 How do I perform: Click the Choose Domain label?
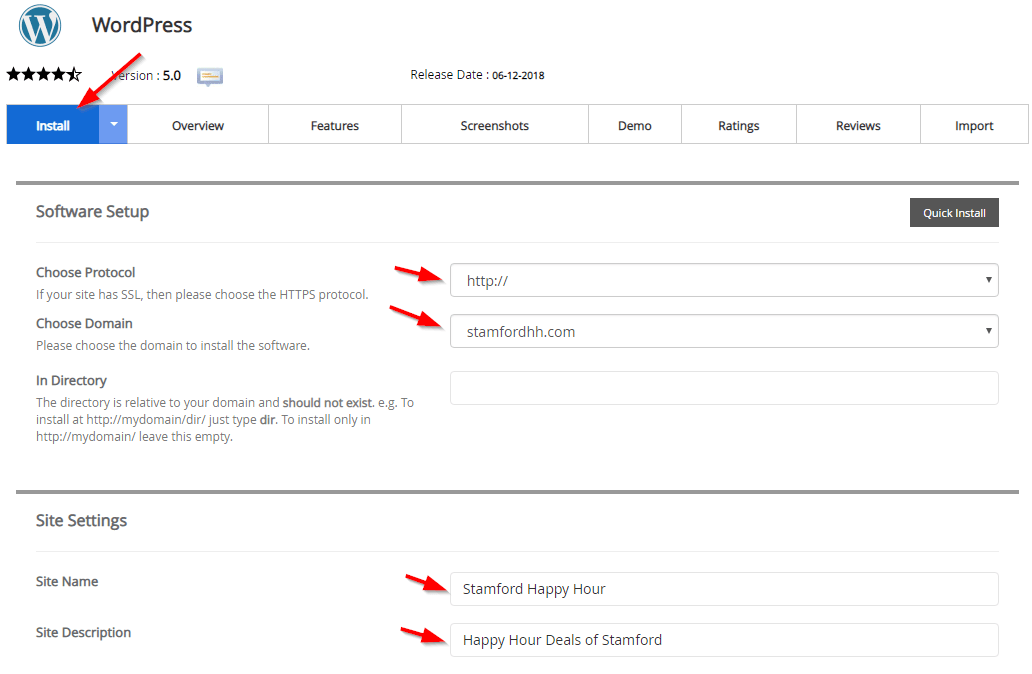[x=84, y=323]
